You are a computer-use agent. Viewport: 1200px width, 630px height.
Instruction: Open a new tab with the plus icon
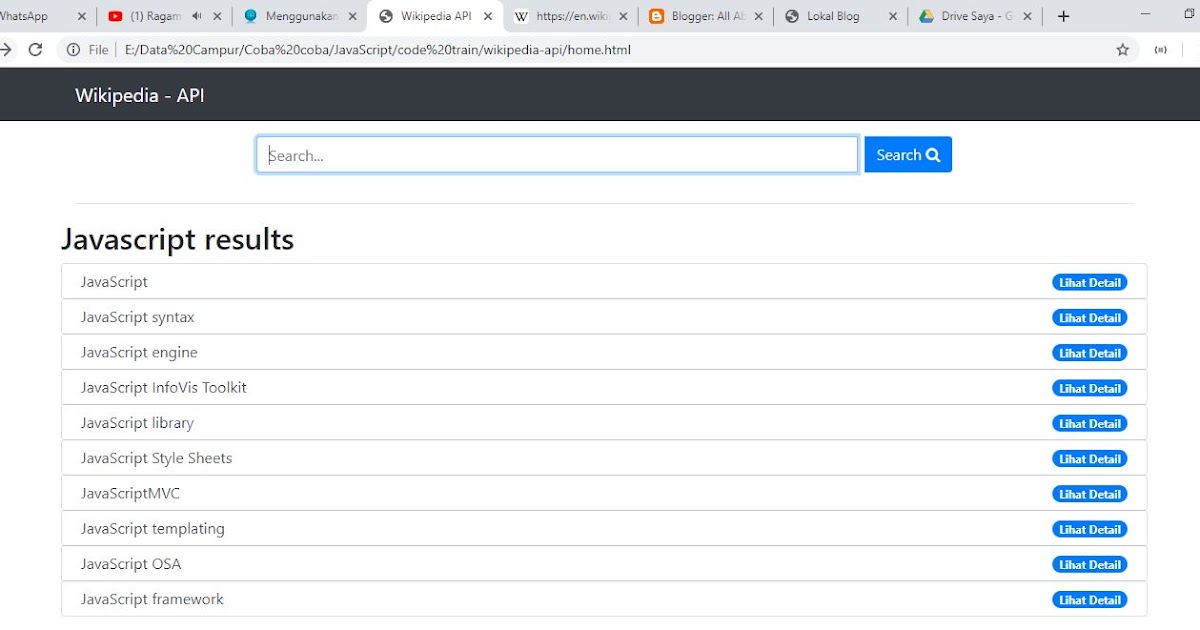click(x=1063, y=16)
